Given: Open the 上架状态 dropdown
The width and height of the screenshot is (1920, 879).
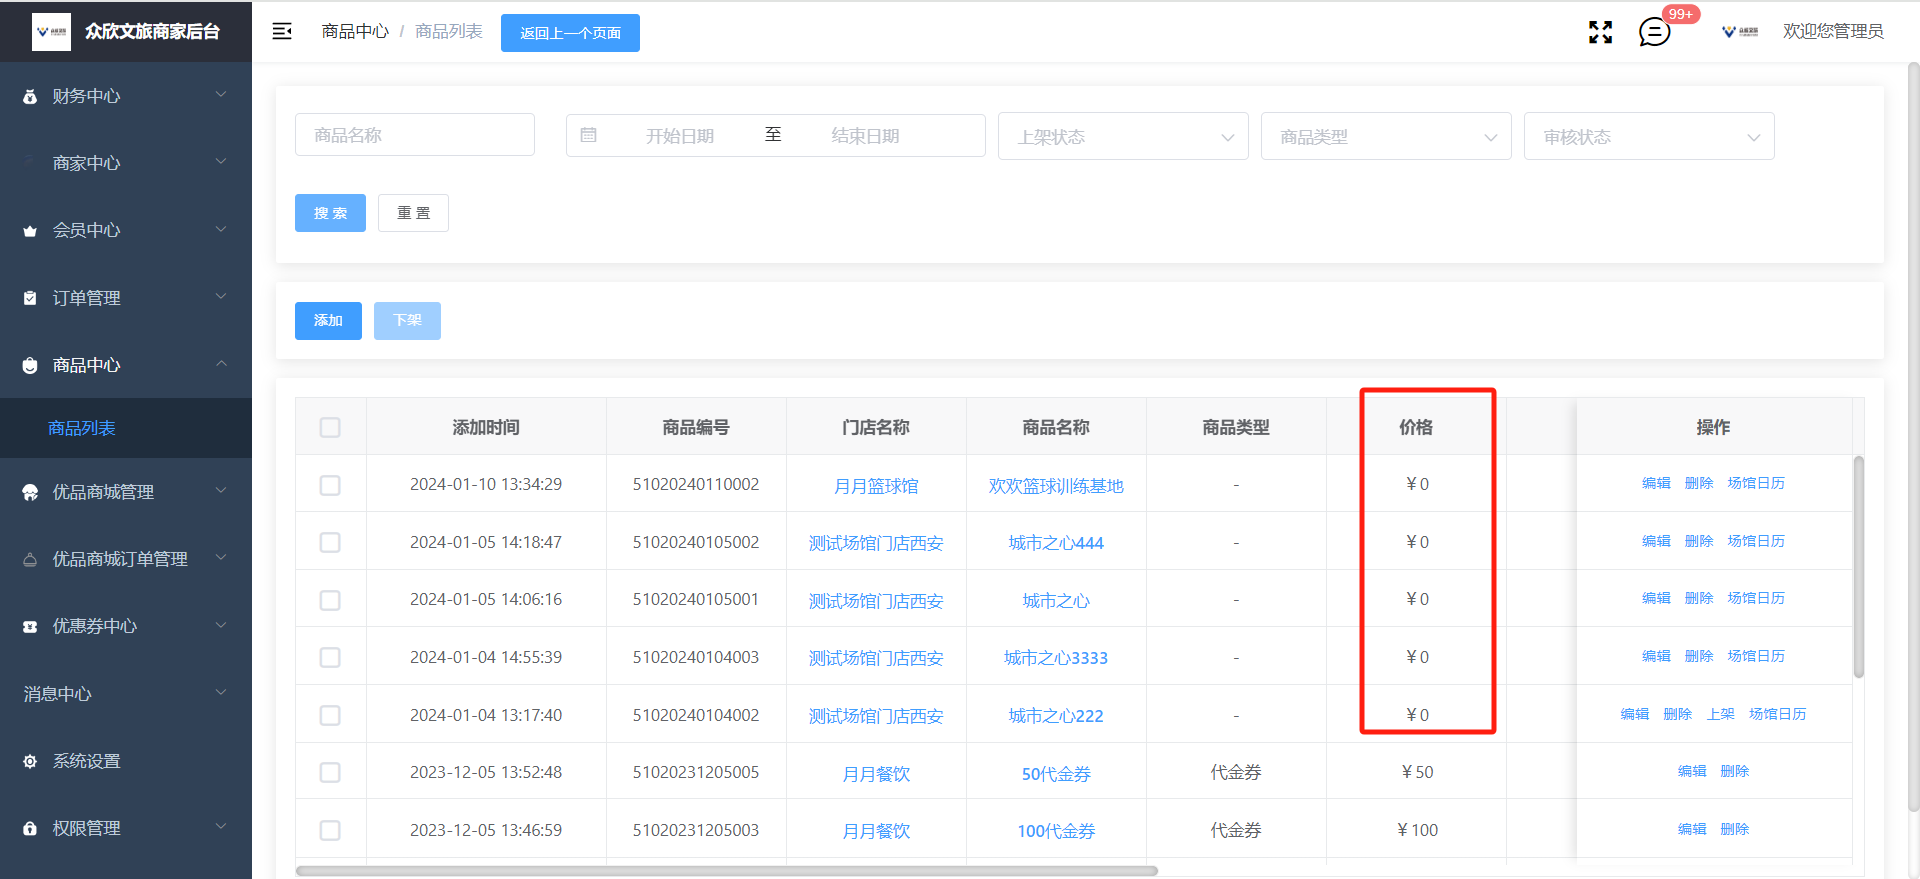Looking at the screenshot, I should (x=1123, y=136).
